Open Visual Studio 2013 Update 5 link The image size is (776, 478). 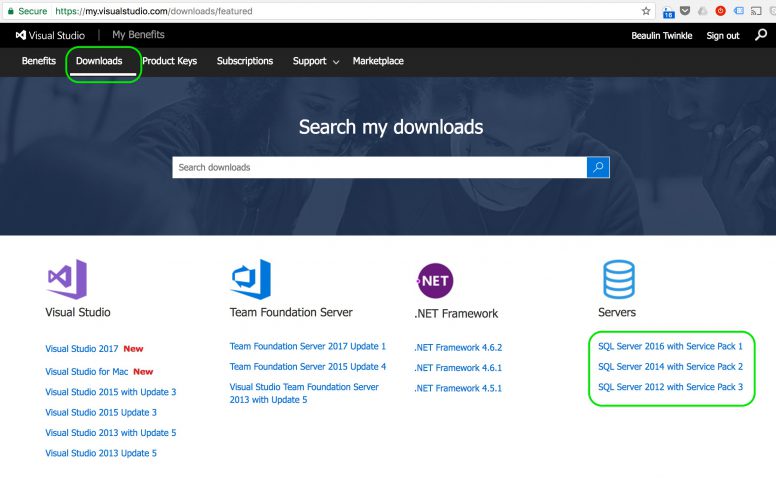101,453
